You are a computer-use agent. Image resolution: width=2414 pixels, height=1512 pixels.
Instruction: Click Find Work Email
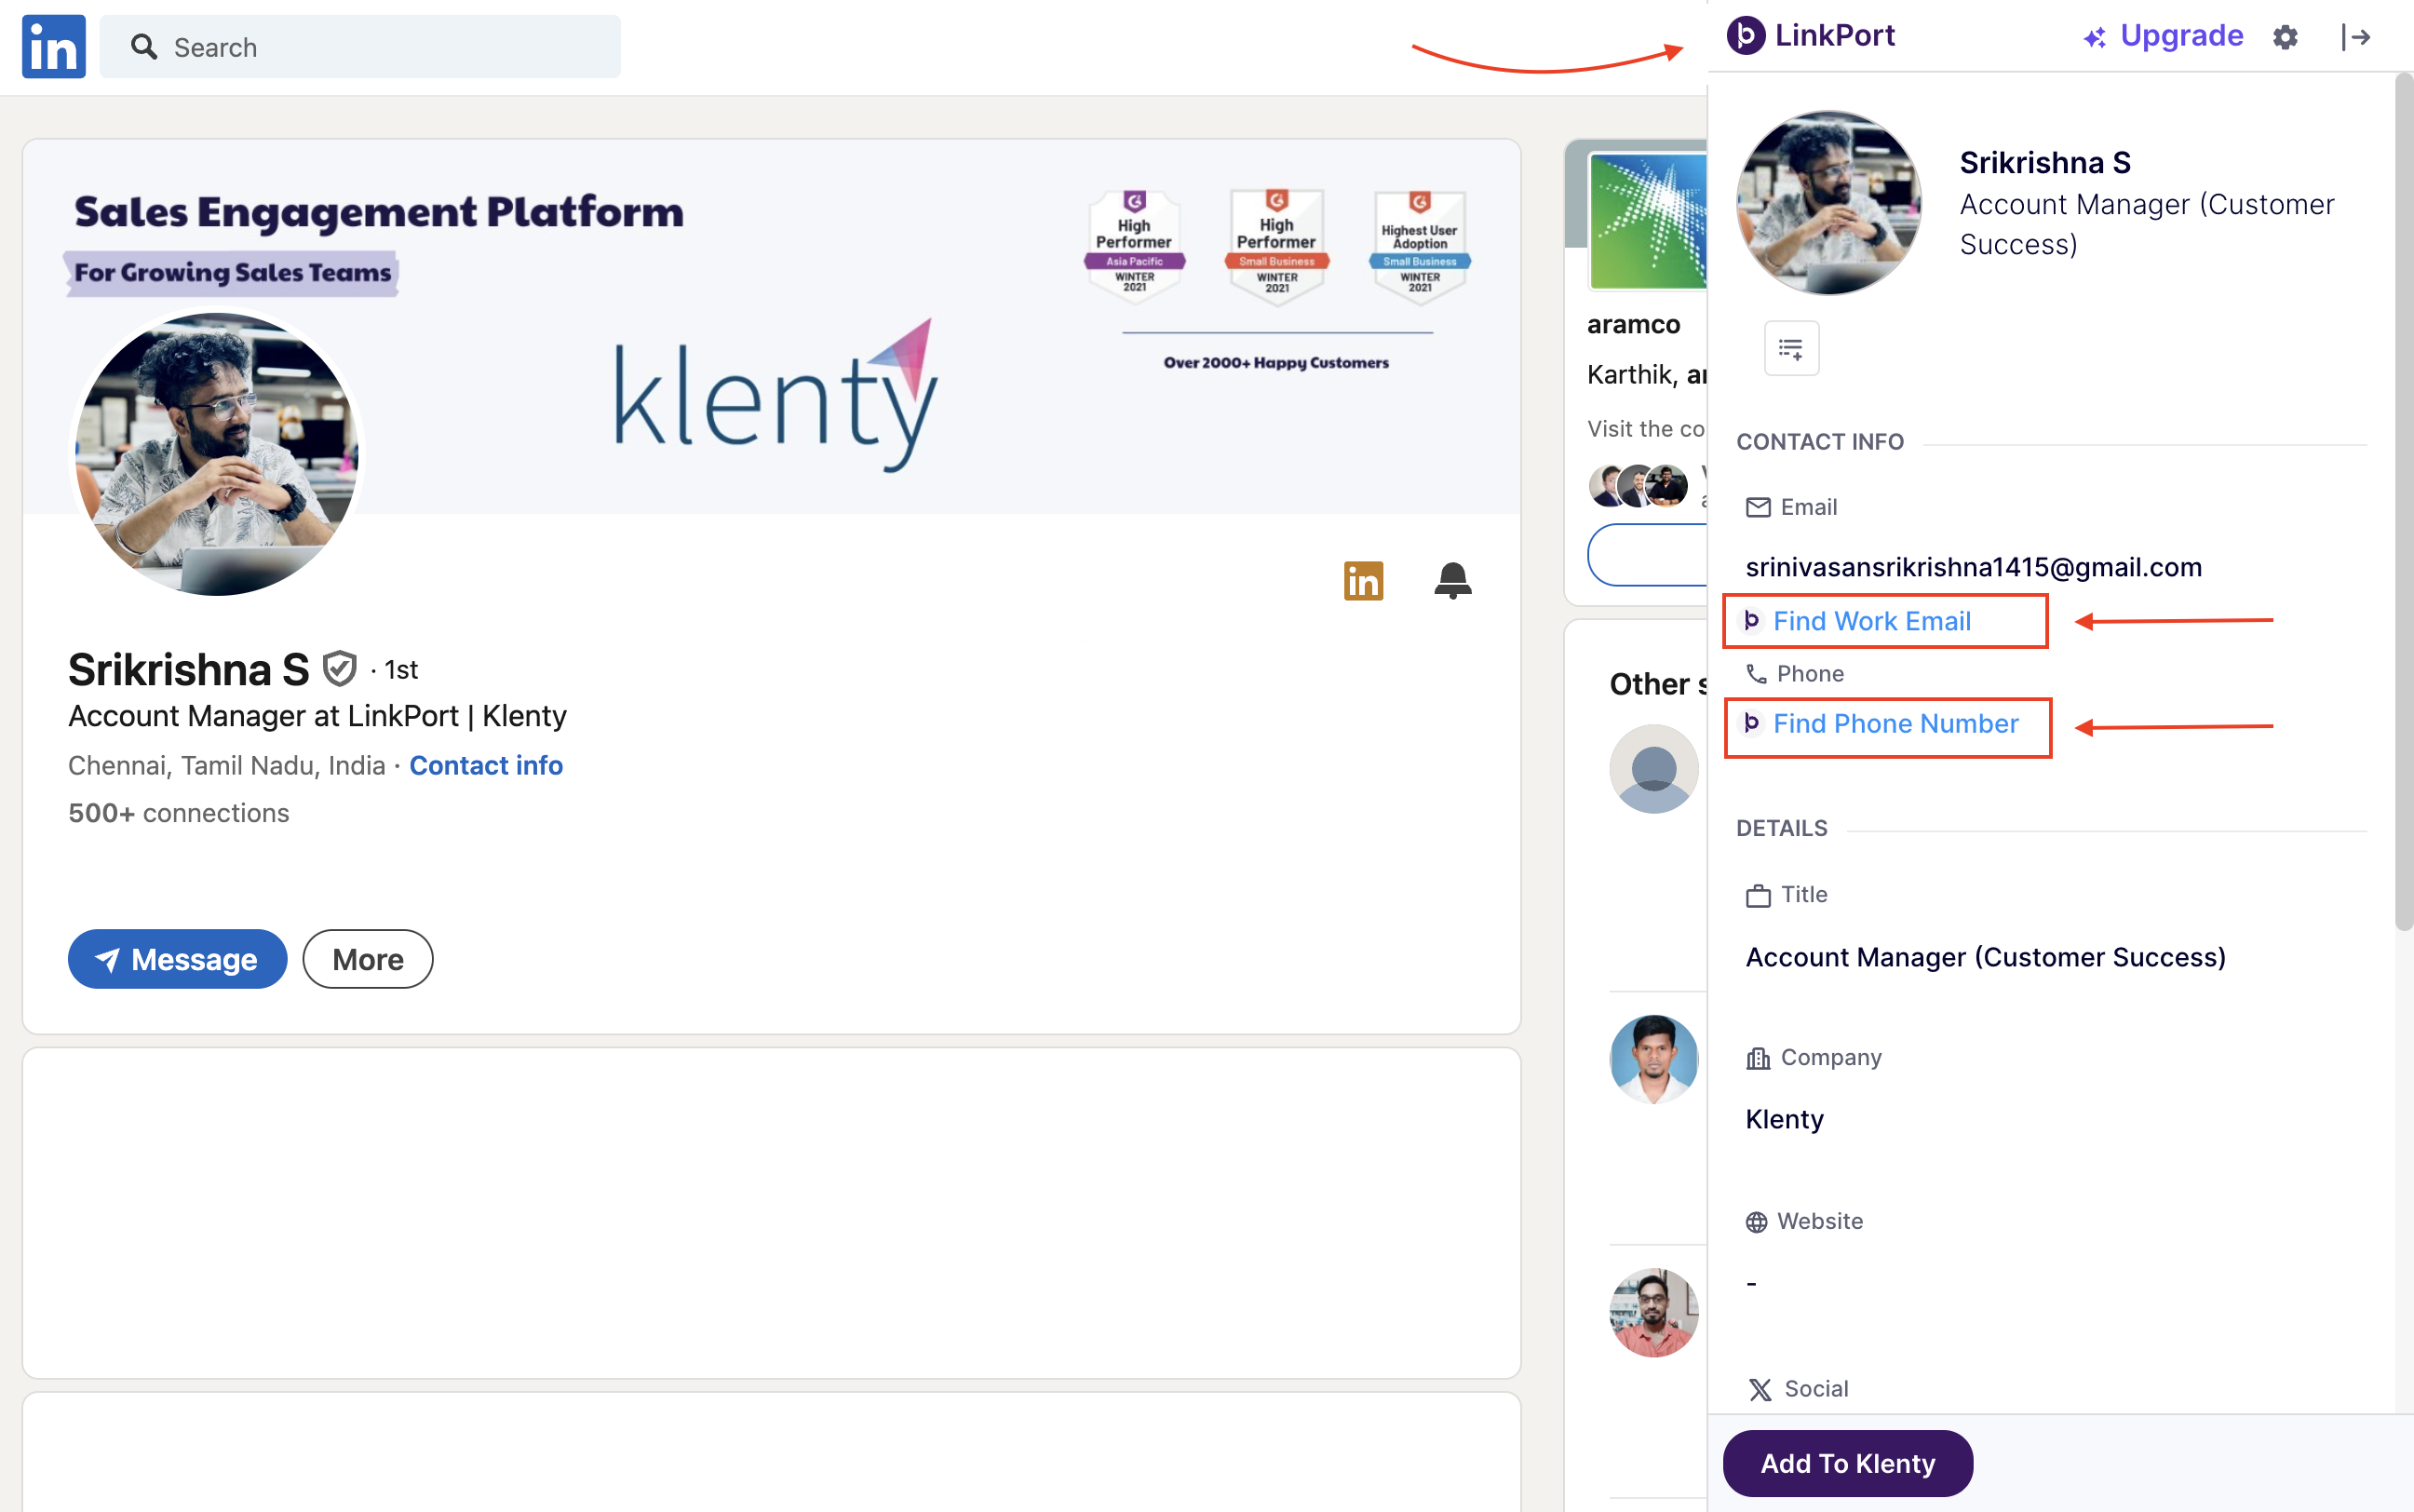click(1871, 621)
